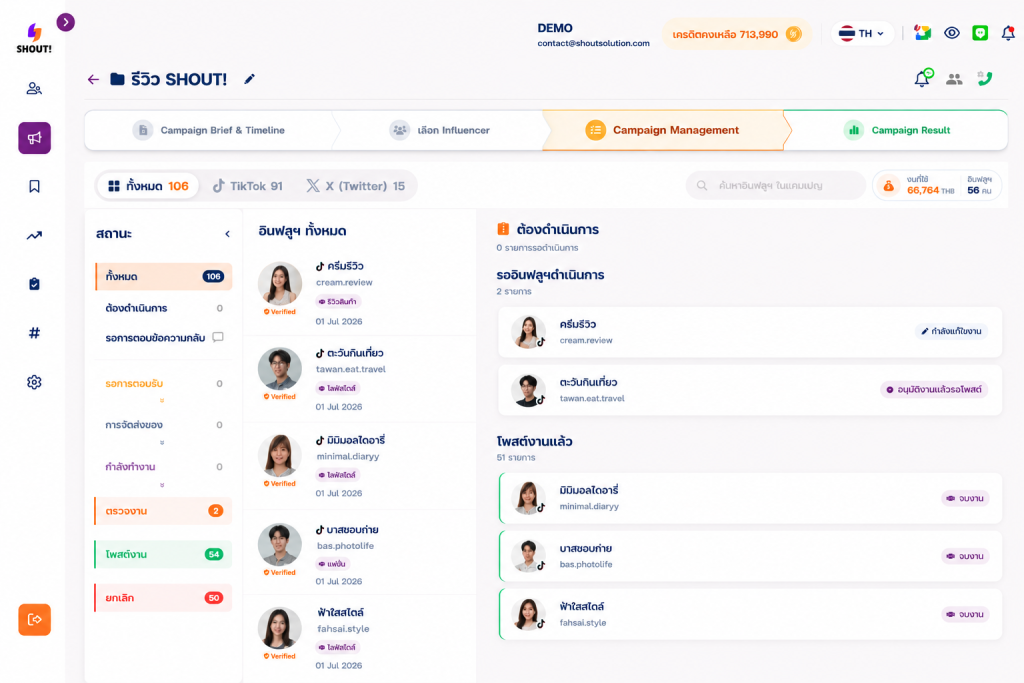Open the bookmark icon in sidebar

[34, 186]
